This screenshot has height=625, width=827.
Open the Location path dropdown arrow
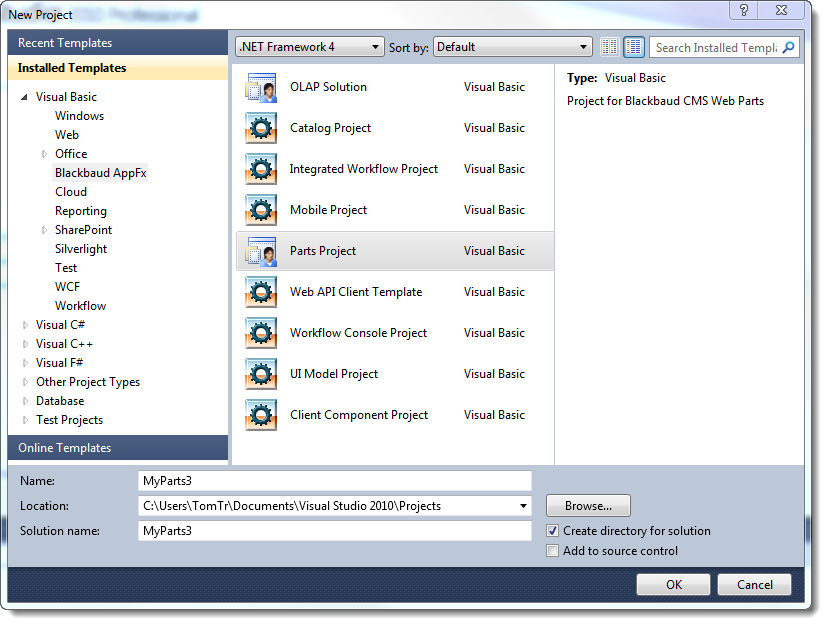tap(523, 506)
